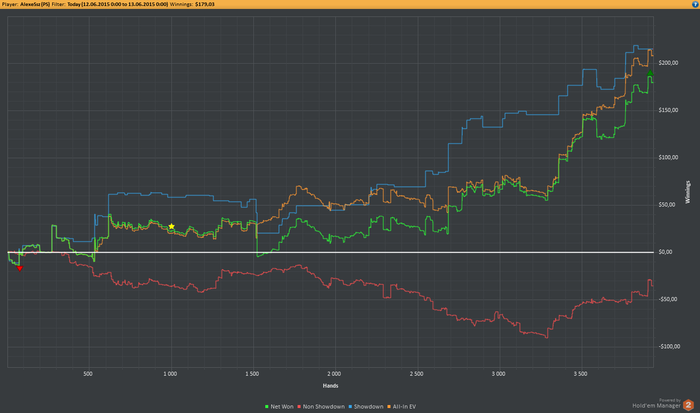The width and height of the screenshot is (700, 413).
Task: Open the help icon in the header bar
Action: (695, 4)
